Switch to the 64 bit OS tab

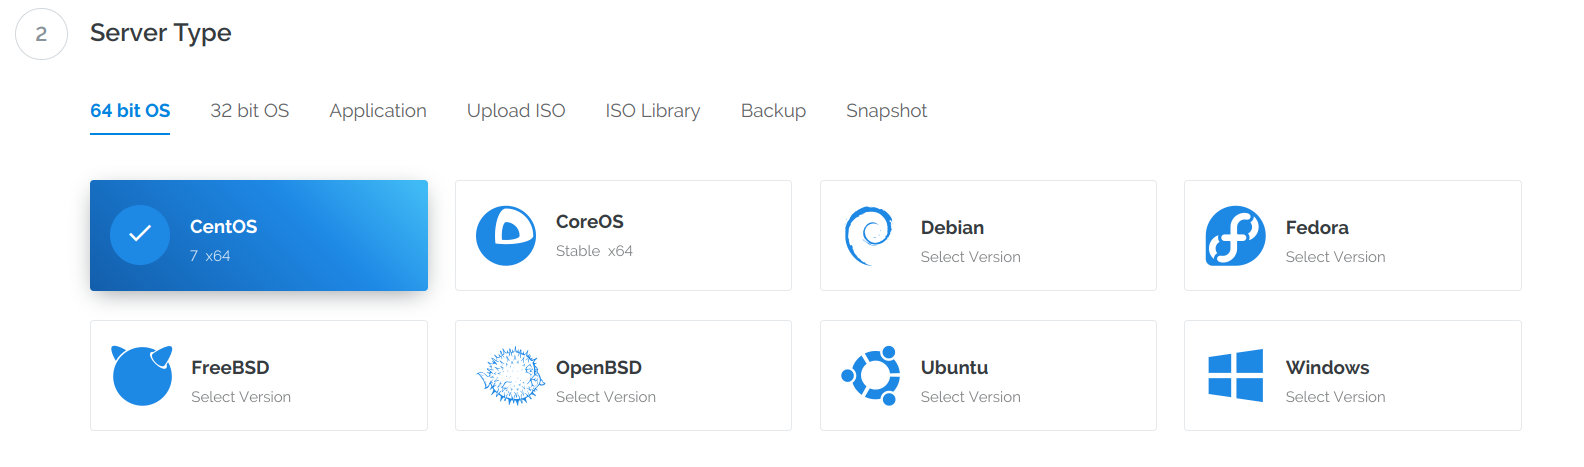pyautogui.click(x=130, y=111)
